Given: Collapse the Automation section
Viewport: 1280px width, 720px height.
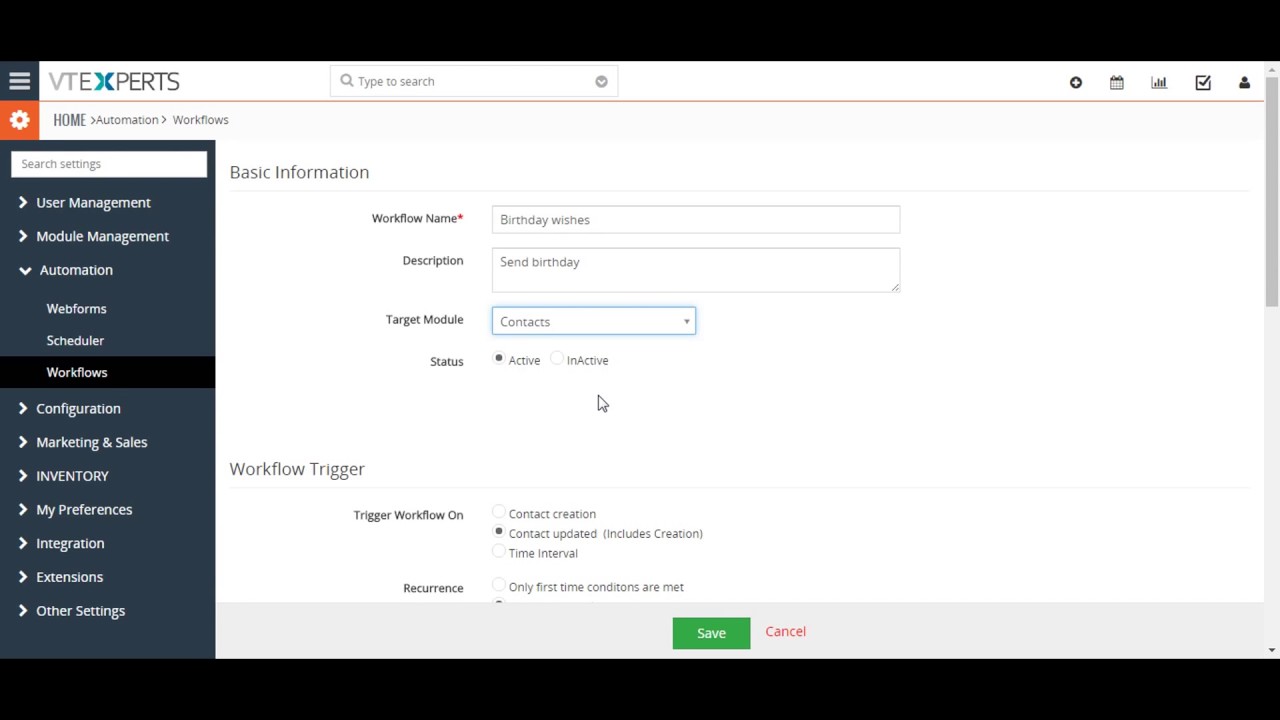Looking at the screenshot, I should pyautogui.click(x=76, y=270).
